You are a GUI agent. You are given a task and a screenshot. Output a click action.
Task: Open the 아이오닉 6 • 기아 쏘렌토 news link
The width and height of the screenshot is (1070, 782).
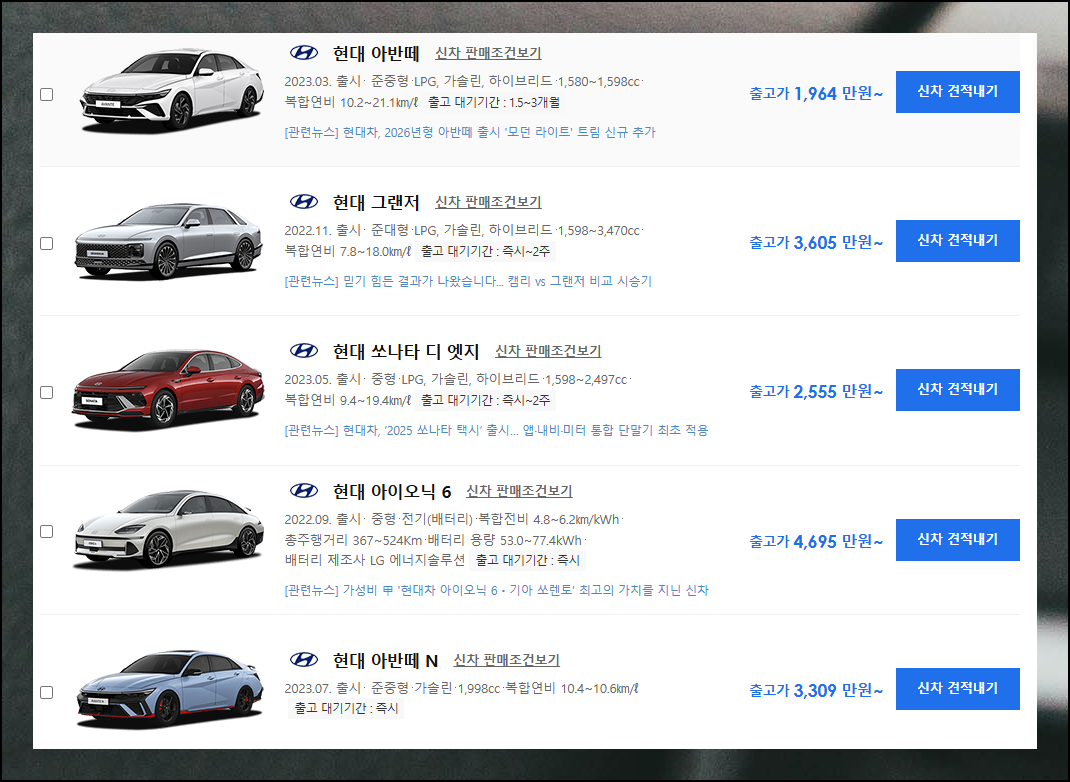[496, 590]
